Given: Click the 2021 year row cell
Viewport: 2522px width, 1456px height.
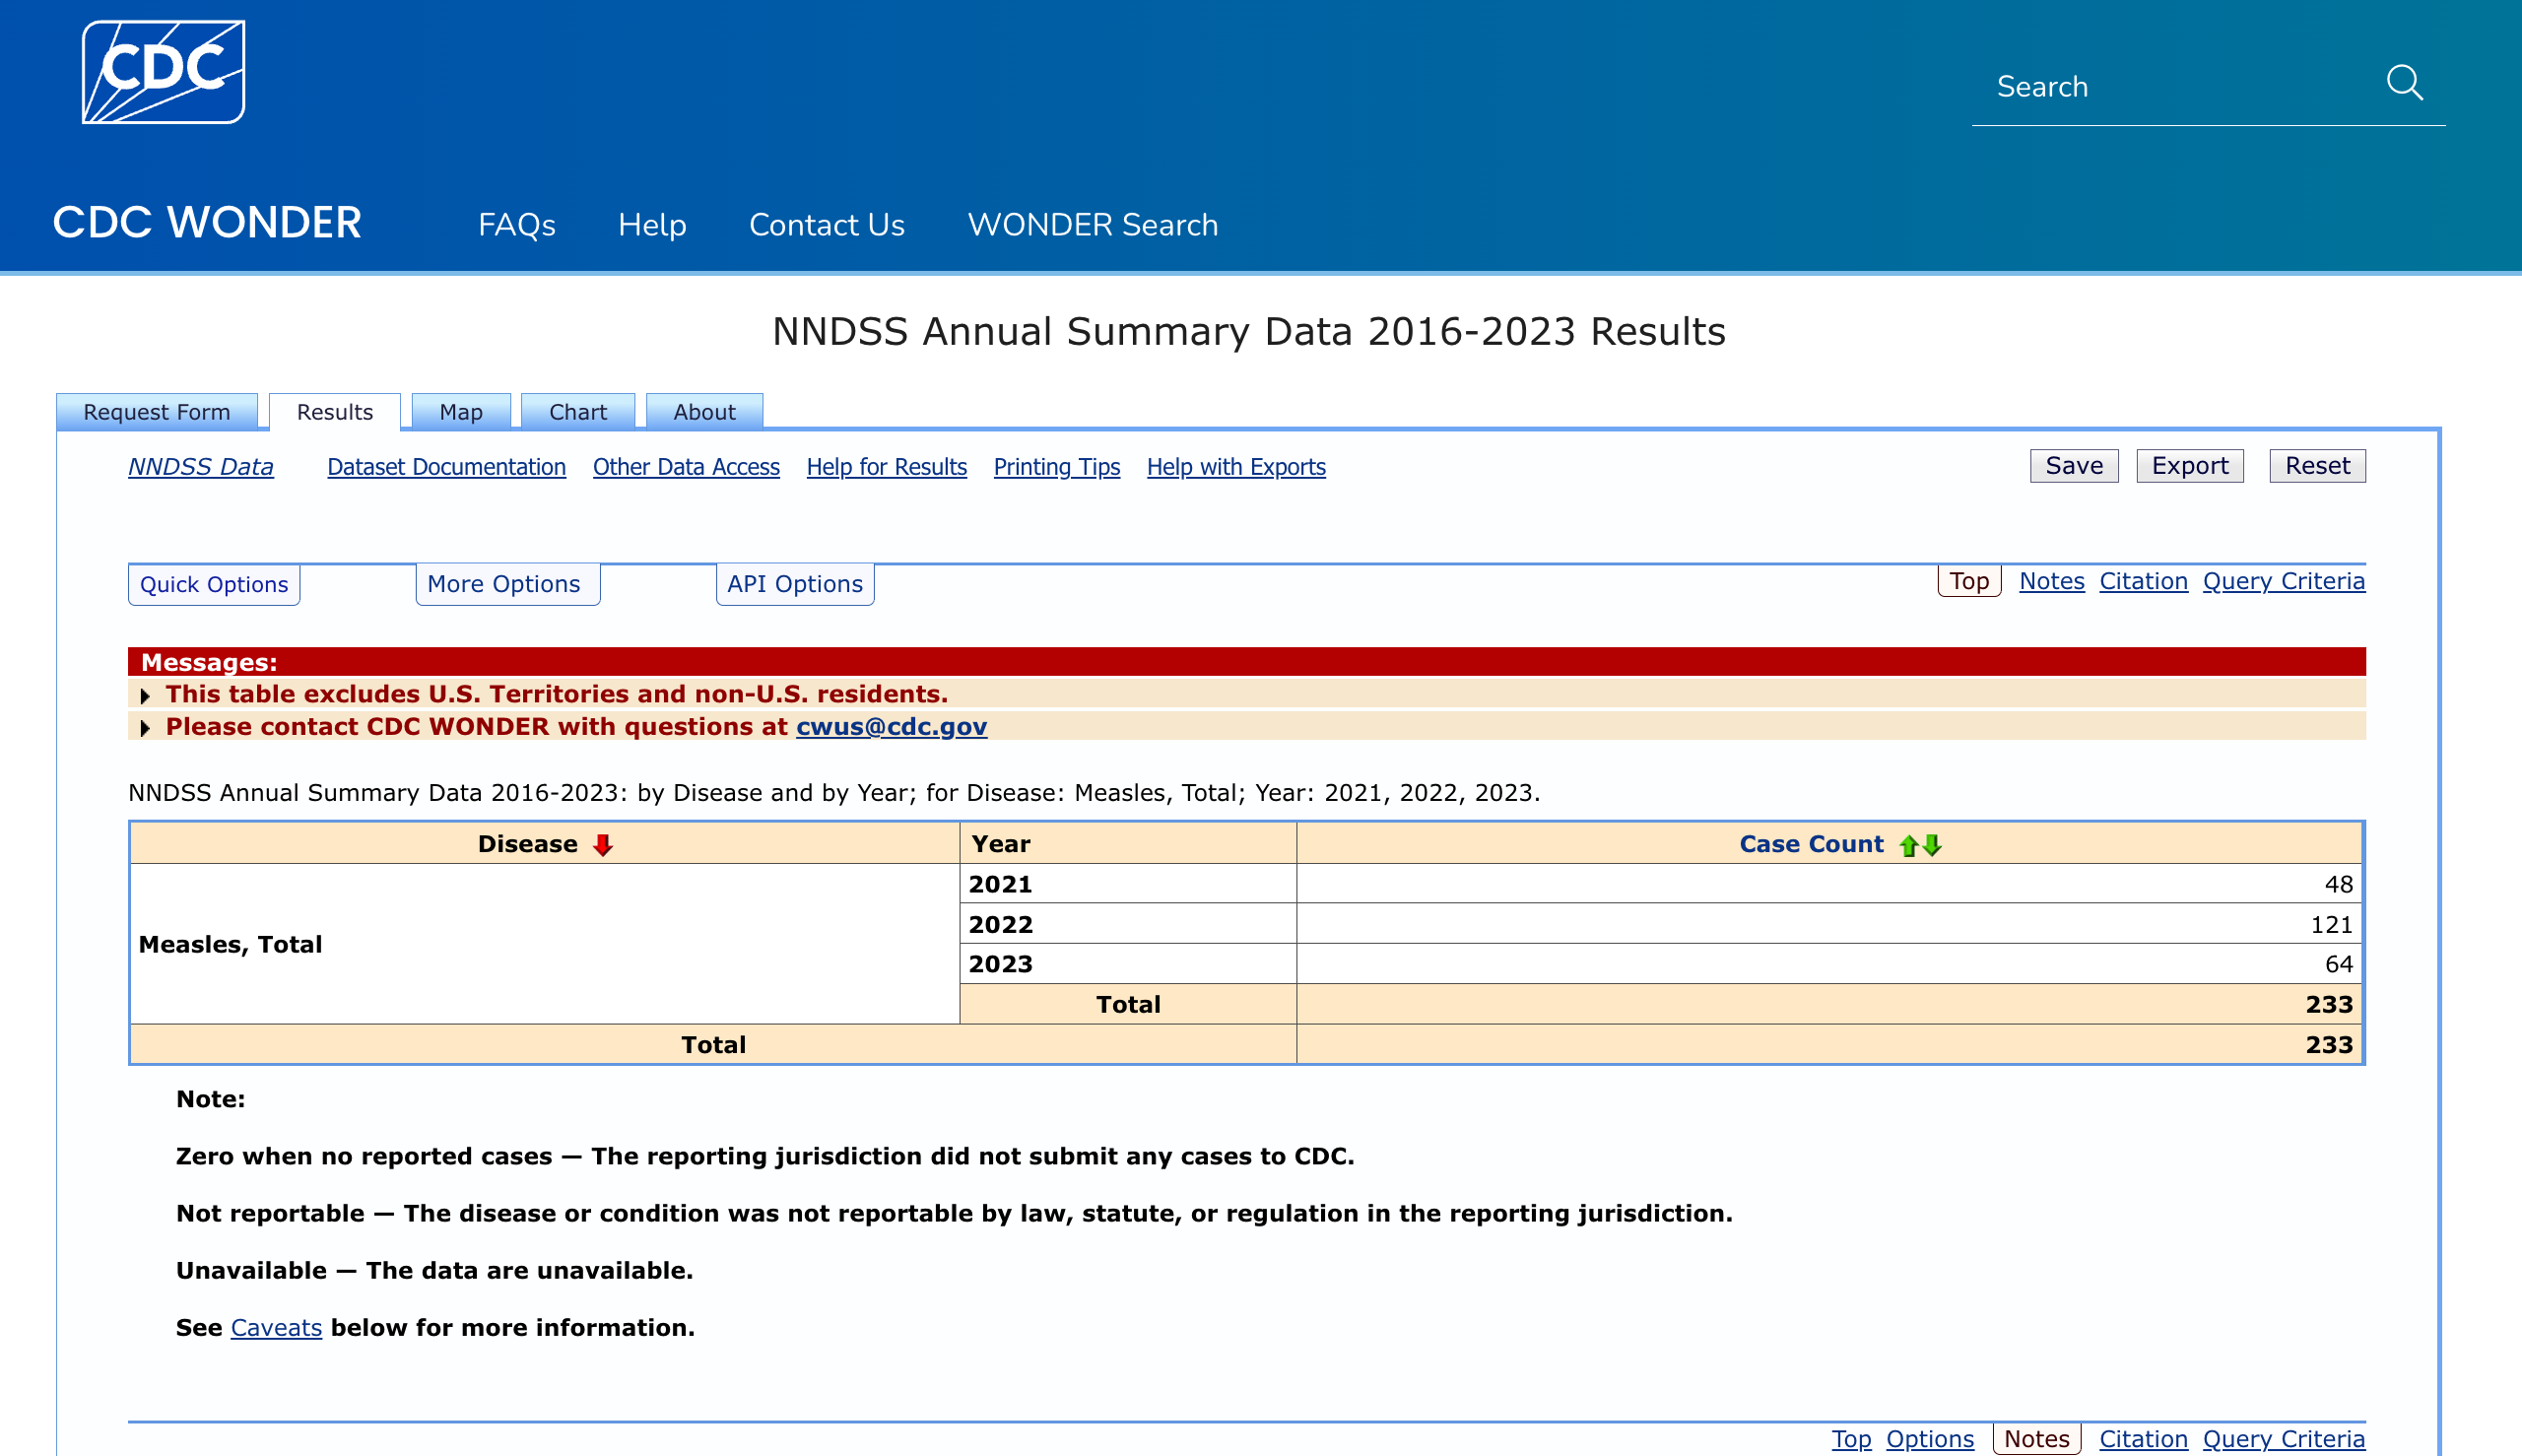Looking at the screenshot, I should point(1128,884).
